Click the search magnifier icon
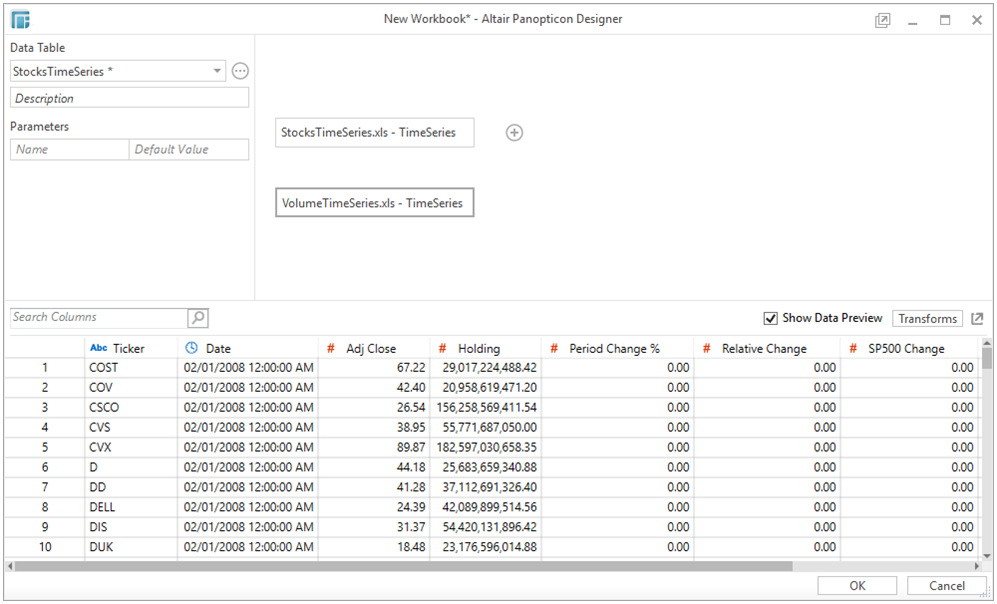The height and width of the screenshot is (604, 997). tap(198, 318)
